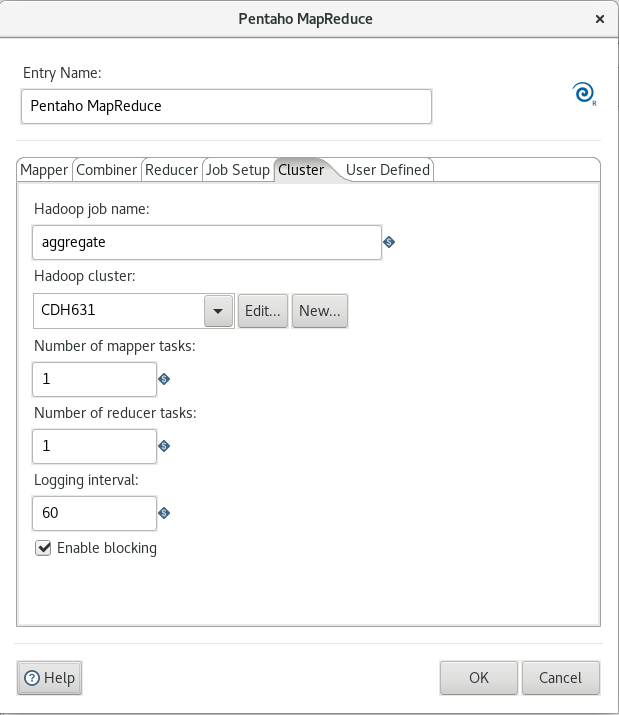Open the User Defined tab
Viewport: 619px width, 715px height.
(x=388, y=170)
